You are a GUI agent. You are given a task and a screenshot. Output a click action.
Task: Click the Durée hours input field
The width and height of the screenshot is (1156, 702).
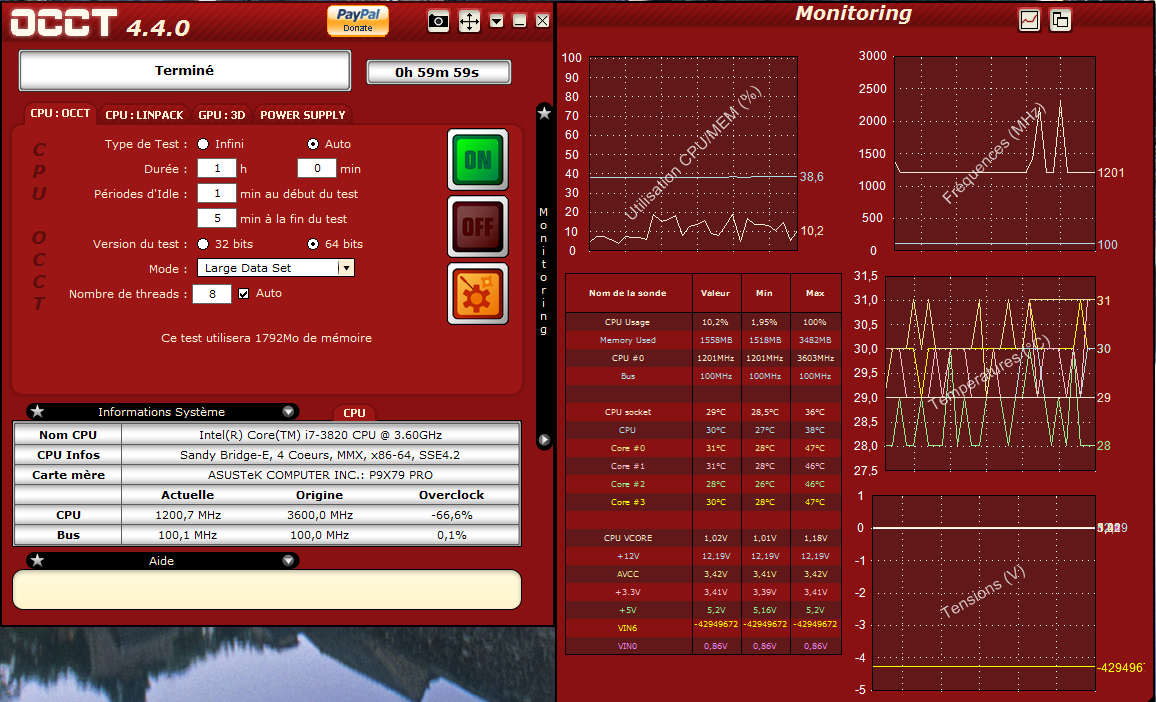(217, 169)
